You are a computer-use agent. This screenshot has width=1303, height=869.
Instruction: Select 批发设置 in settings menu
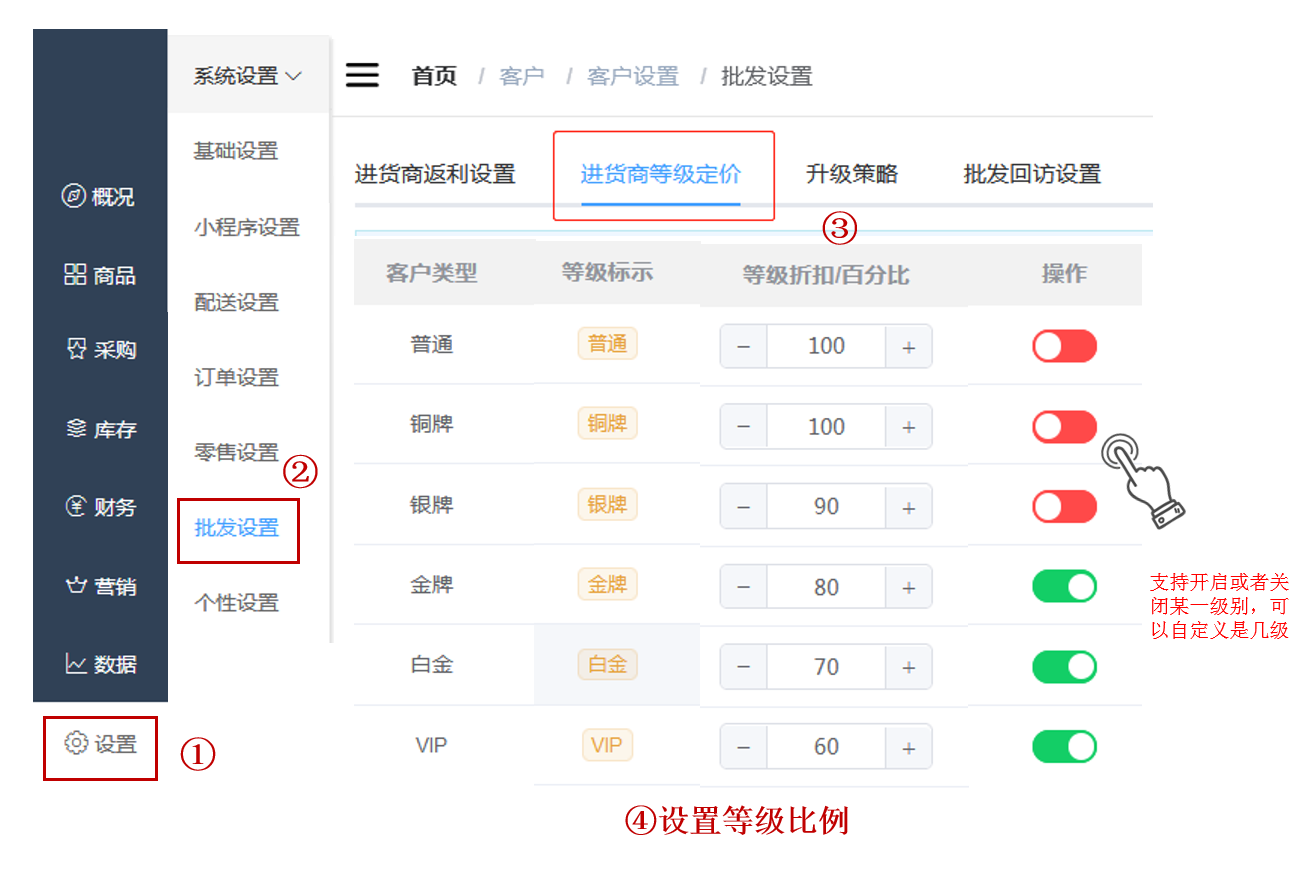(x=237, y=528)
